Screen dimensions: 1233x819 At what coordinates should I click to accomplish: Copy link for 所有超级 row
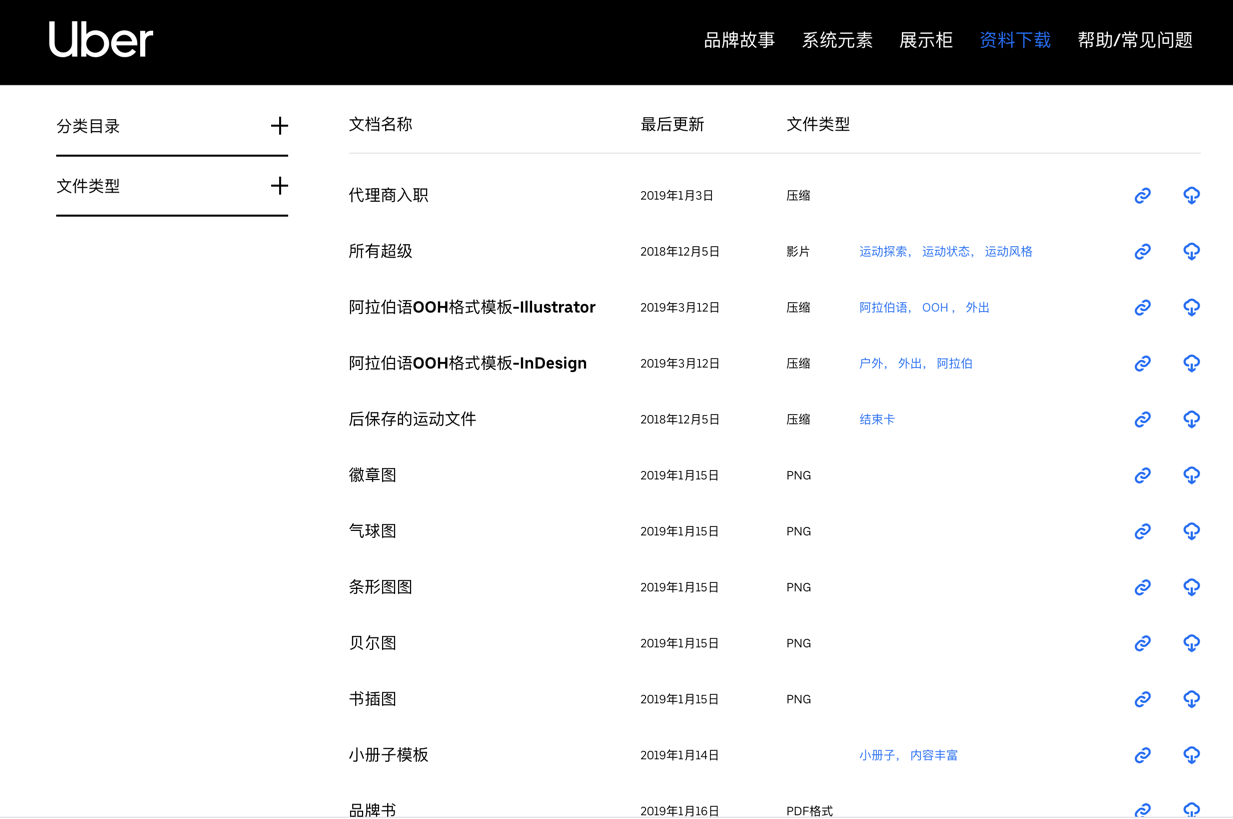pos(1142,252)
